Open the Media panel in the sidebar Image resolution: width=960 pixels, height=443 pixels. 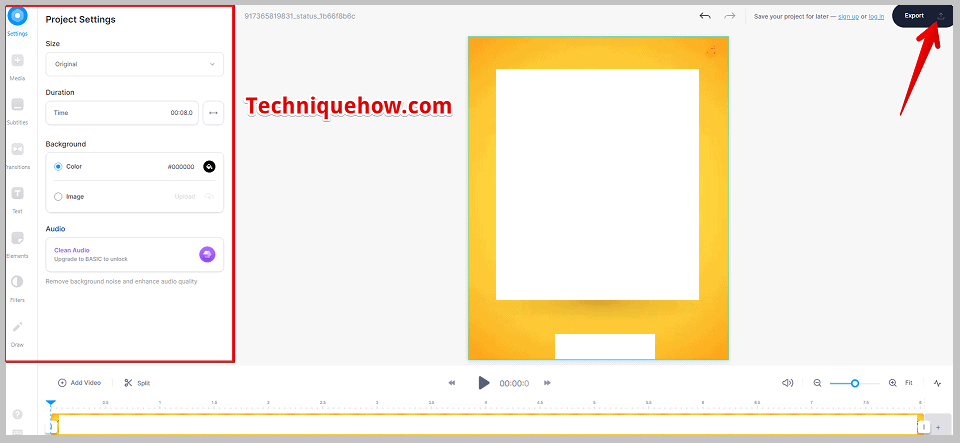18,66
